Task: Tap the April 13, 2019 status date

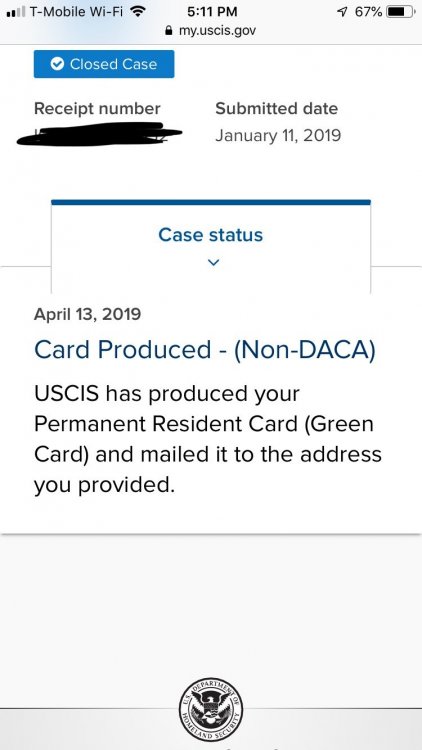Action: point(88,314)
